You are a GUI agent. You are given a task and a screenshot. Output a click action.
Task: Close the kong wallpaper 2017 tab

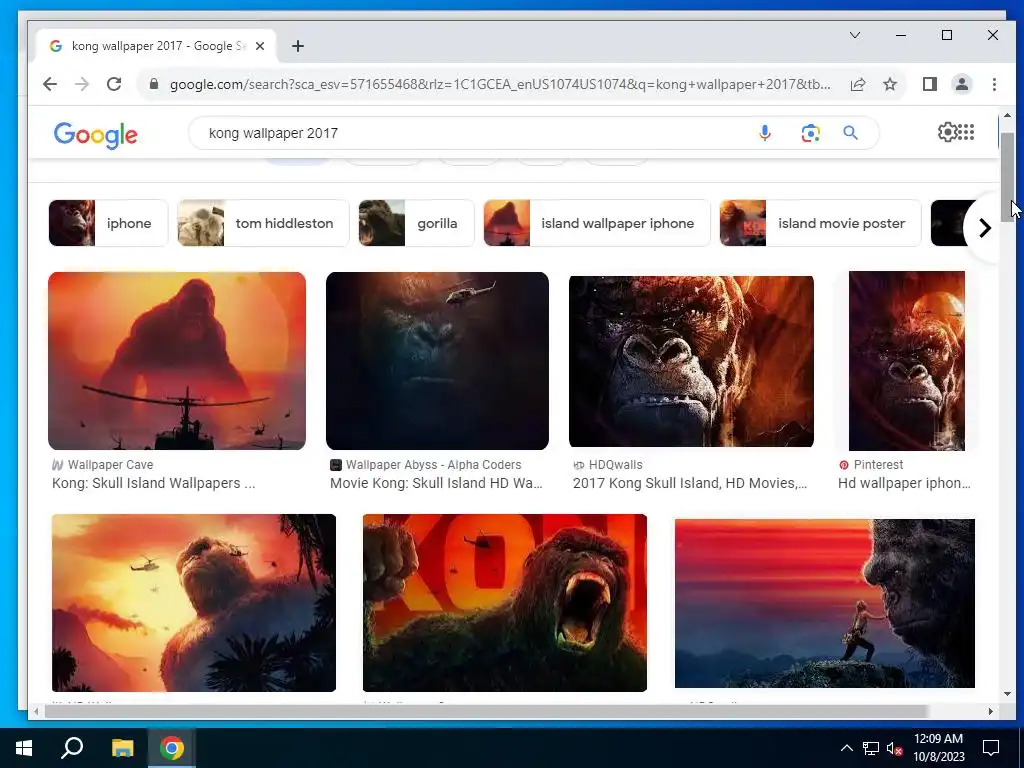point(260,46)
